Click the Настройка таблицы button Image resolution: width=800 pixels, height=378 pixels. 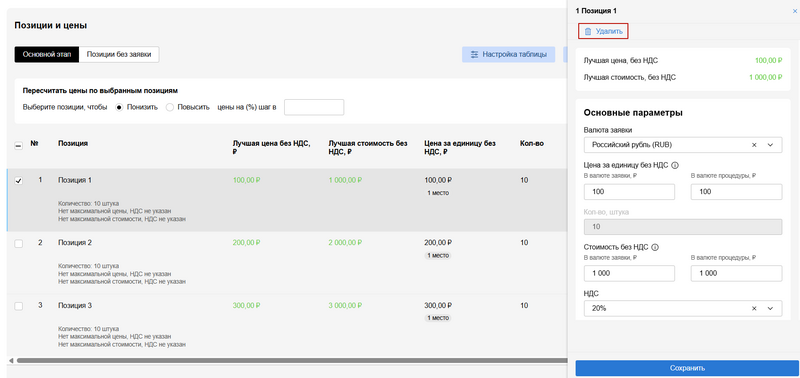[509, 54]
